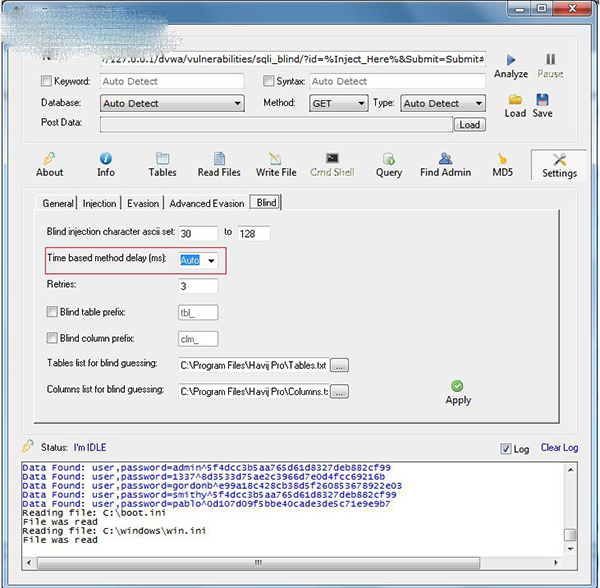Click the green Apply checkmark icon
This screenshot has height=588, width=600.
[x=457, y=386]
